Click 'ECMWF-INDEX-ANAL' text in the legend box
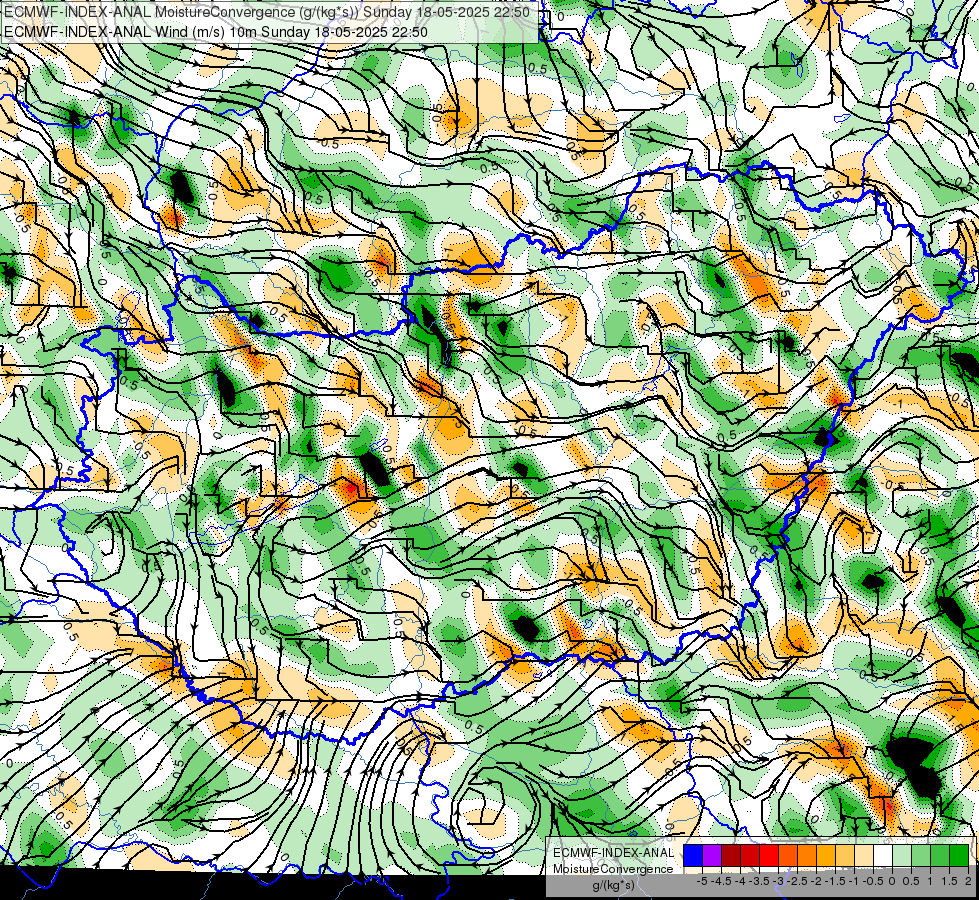Viewport: 979px width, 900px height. (x=613, y=853)
